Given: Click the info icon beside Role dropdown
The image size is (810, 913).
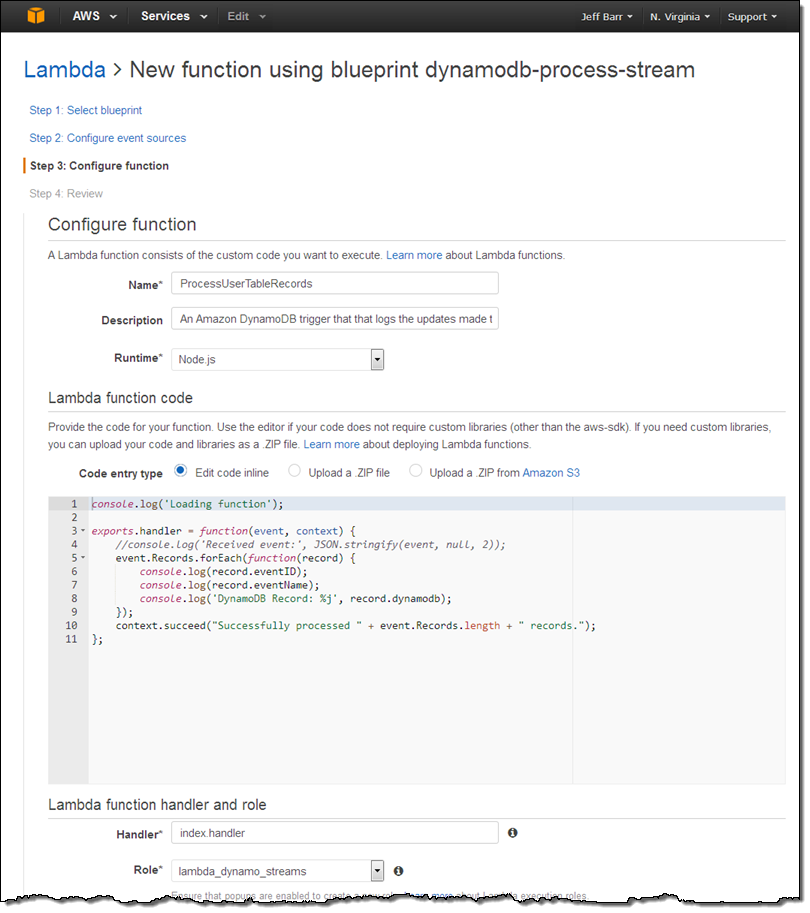Looking at the screenshot, I should 398,871.
